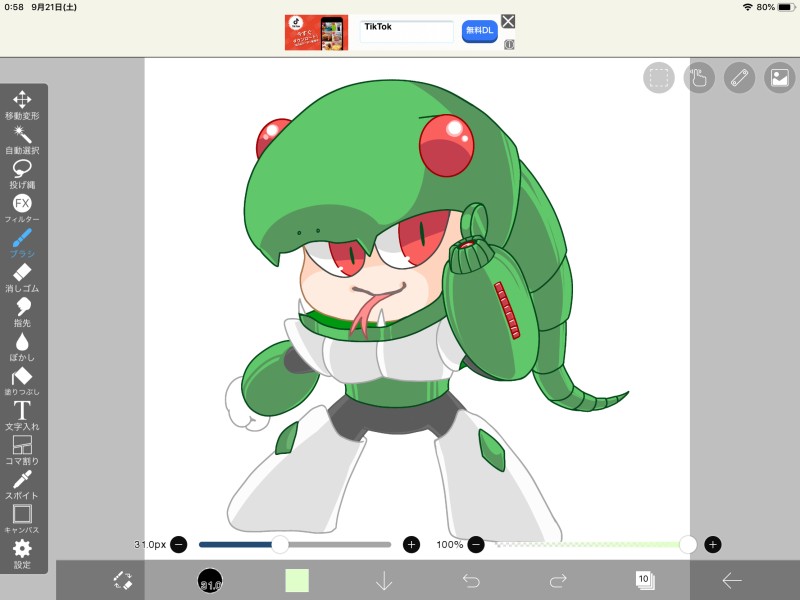Select the Blur (ぼかし) tool
Viewport: 800px width, 600px height.
tap(22, 347)
